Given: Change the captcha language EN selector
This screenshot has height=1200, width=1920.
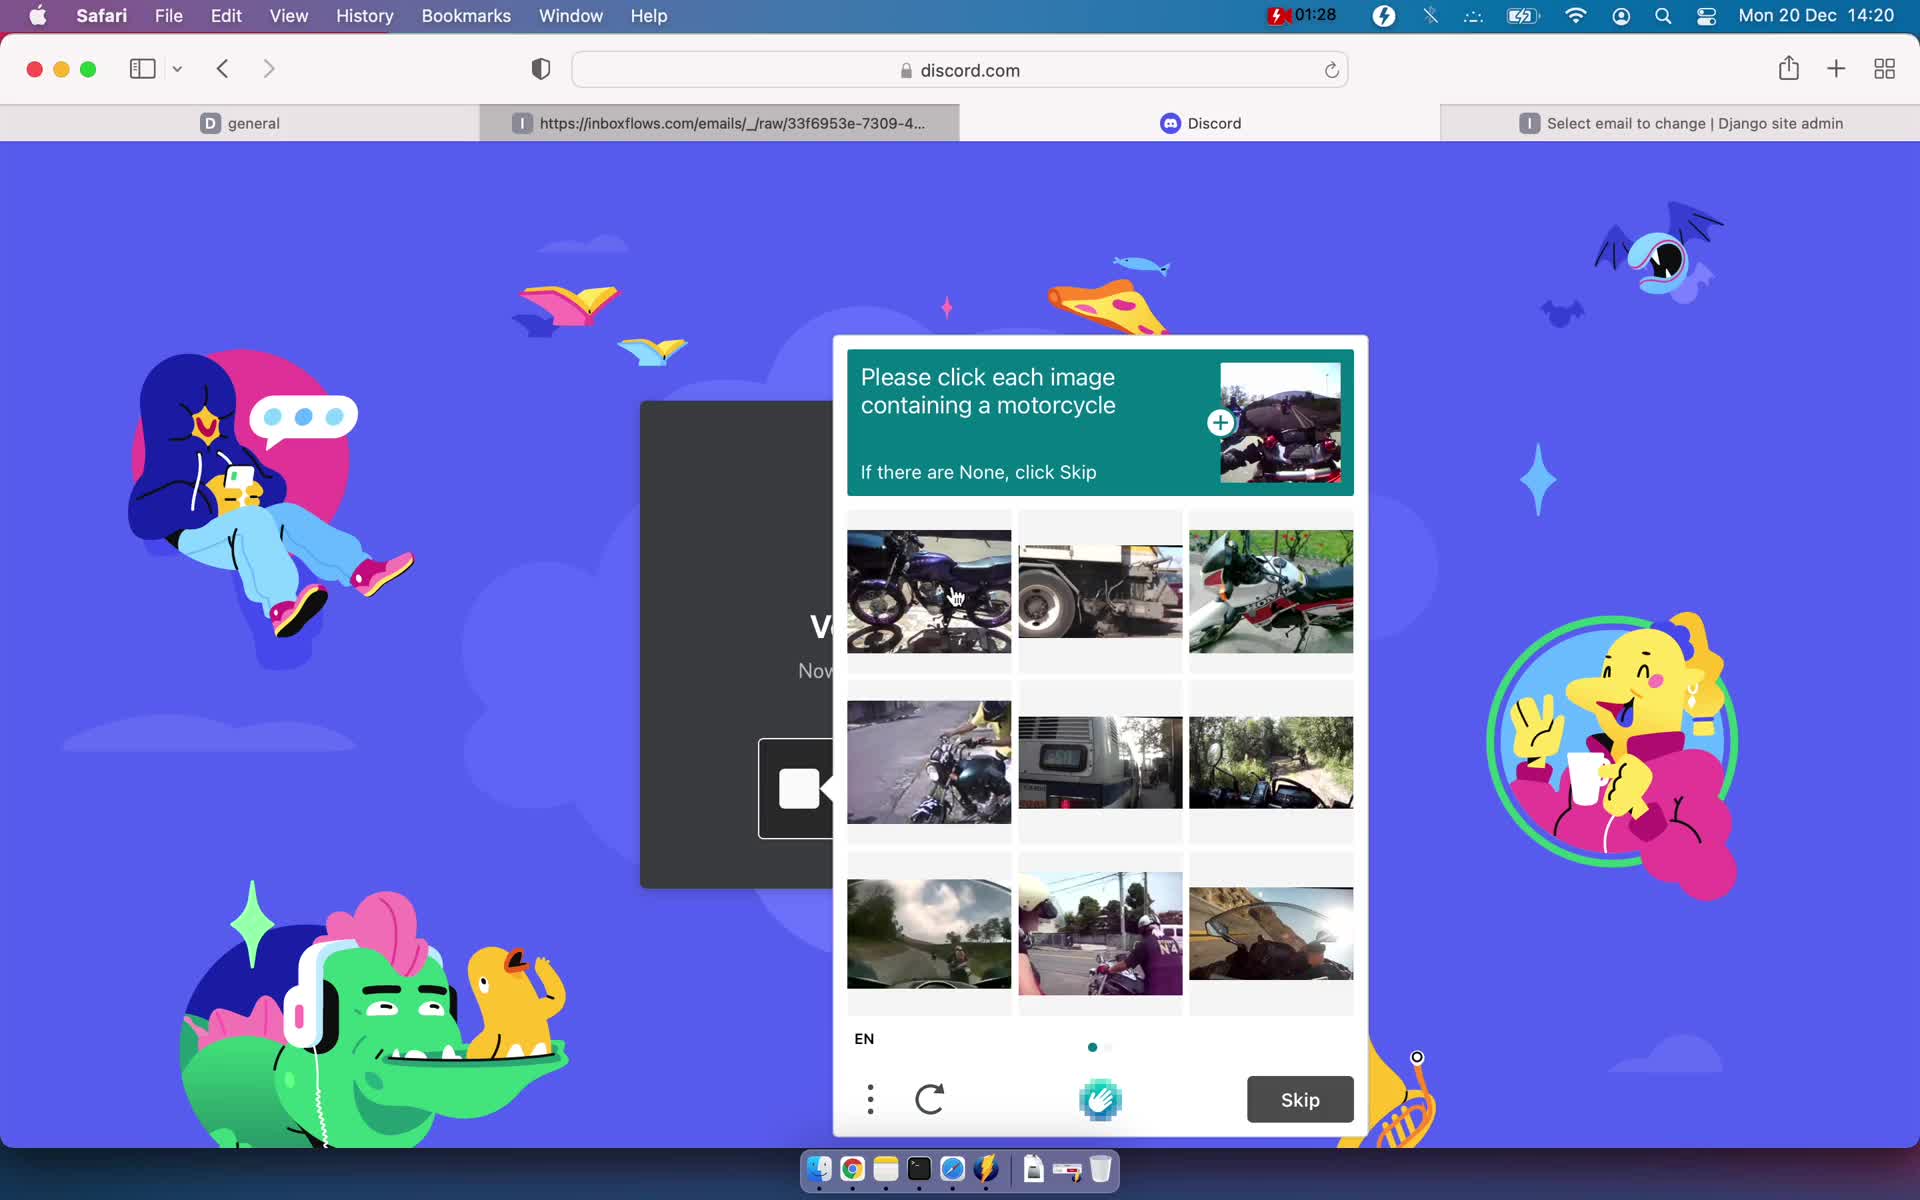Looking at the screenshot, I should click(x=864, y=1039).
